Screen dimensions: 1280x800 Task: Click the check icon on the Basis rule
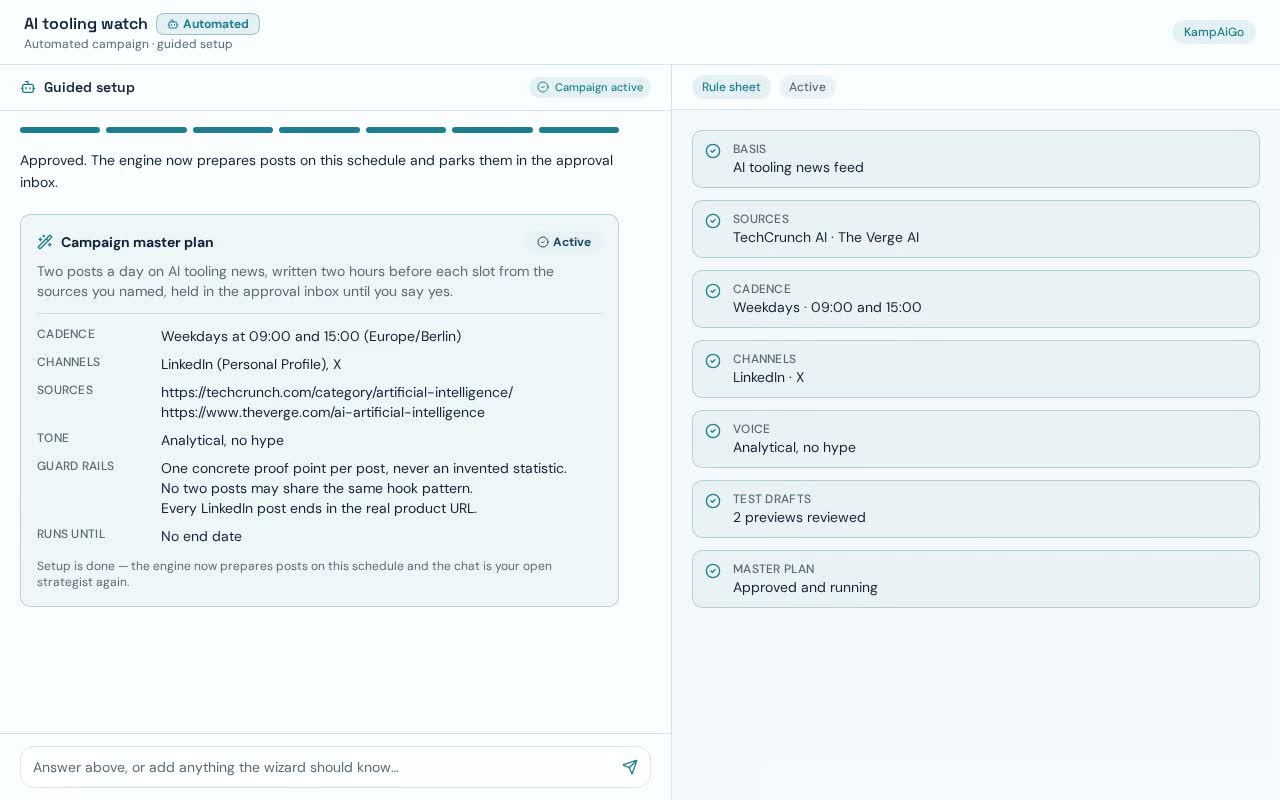713,151
